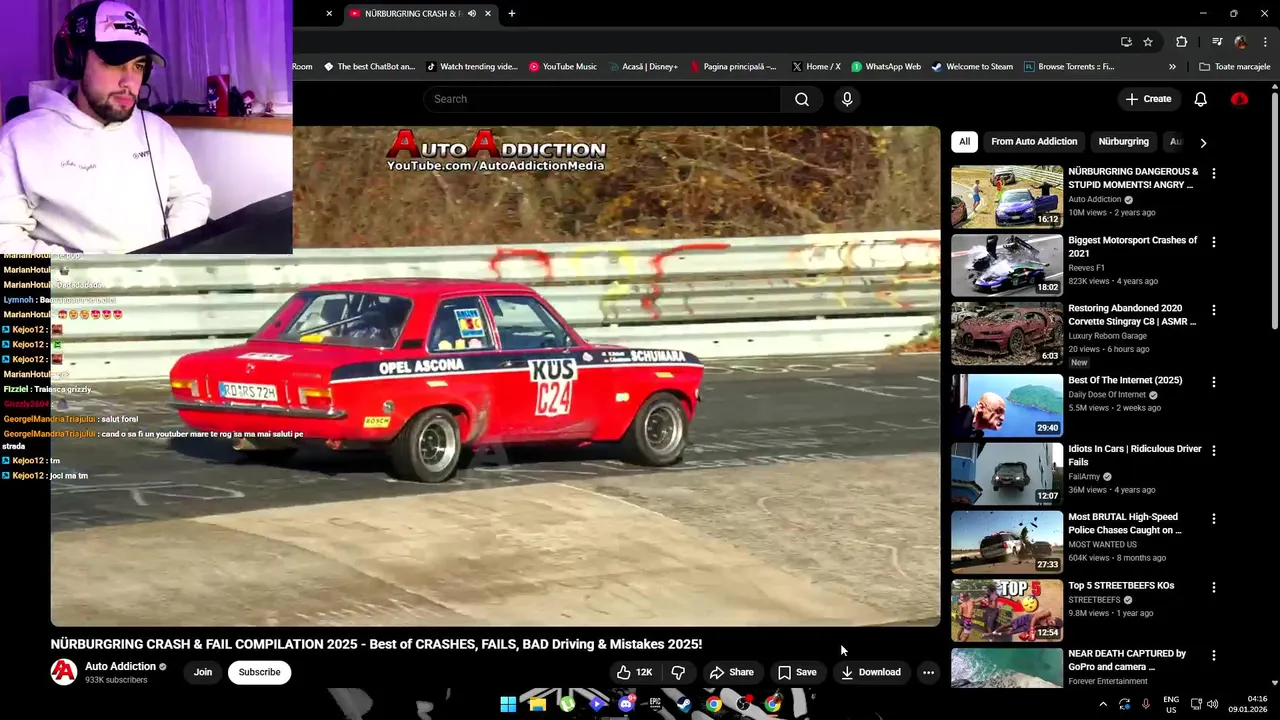
Task: Click the install app icon in address bar
Action: tap(1126, 42)
